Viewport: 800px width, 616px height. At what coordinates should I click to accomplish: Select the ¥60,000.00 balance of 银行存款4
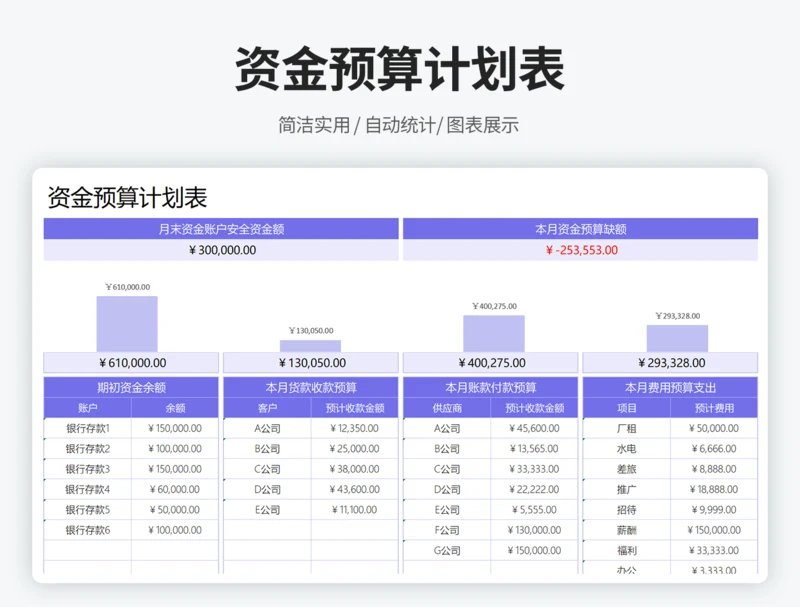click(175, 489)
